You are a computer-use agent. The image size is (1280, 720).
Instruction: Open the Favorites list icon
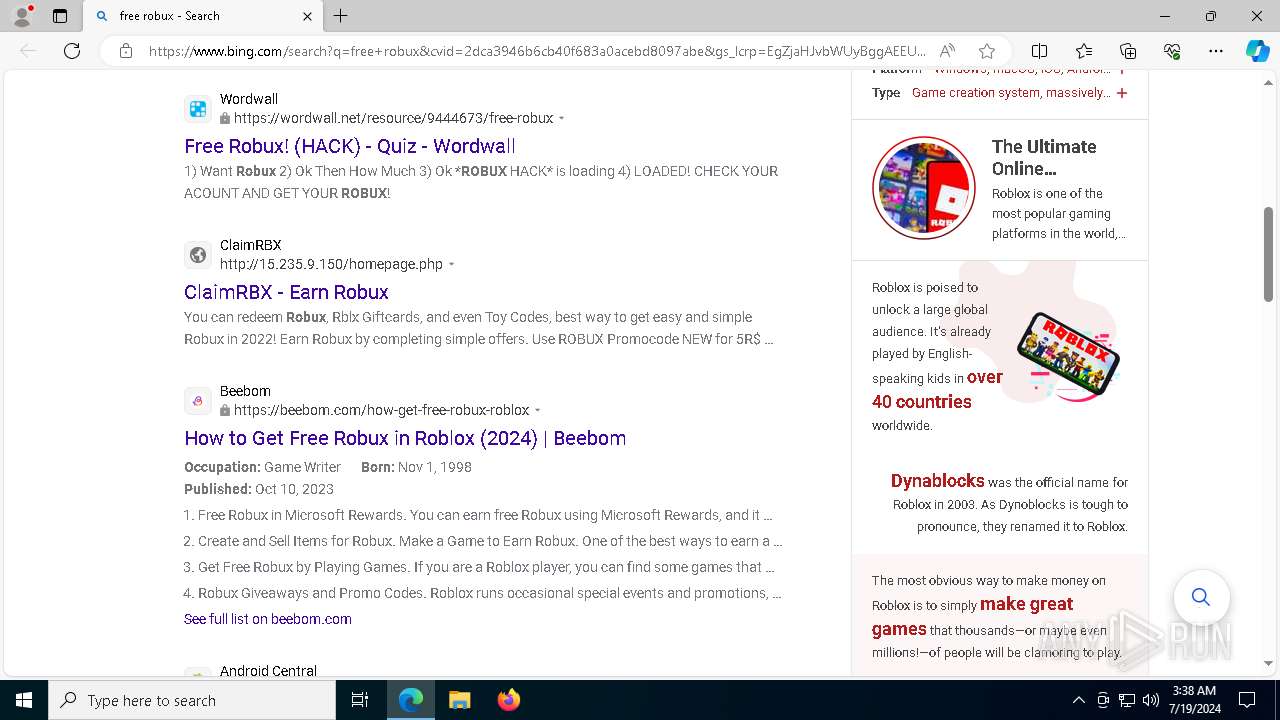click(1084, 51)
